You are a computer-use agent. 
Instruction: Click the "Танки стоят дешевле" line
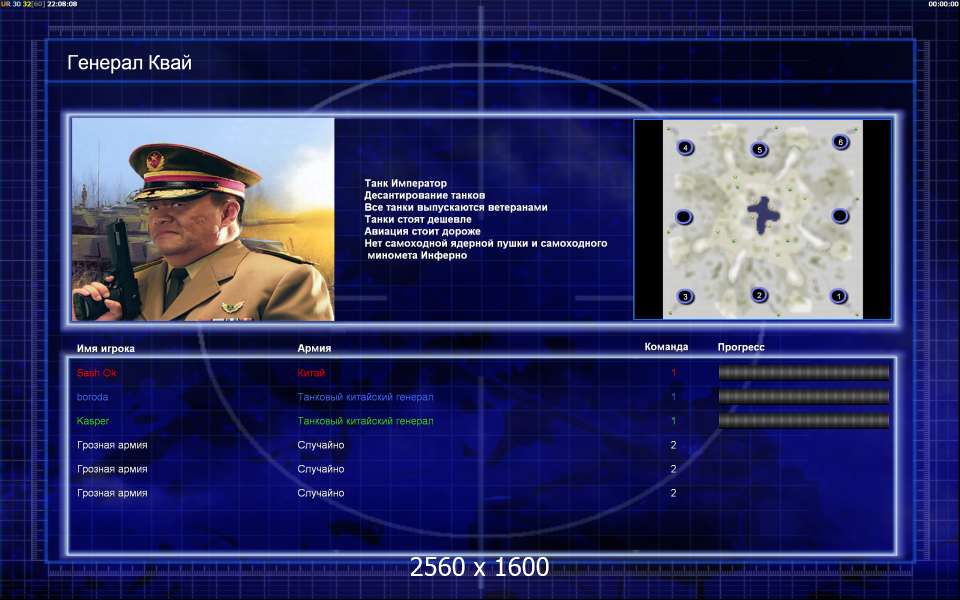[x=418, y=219]
